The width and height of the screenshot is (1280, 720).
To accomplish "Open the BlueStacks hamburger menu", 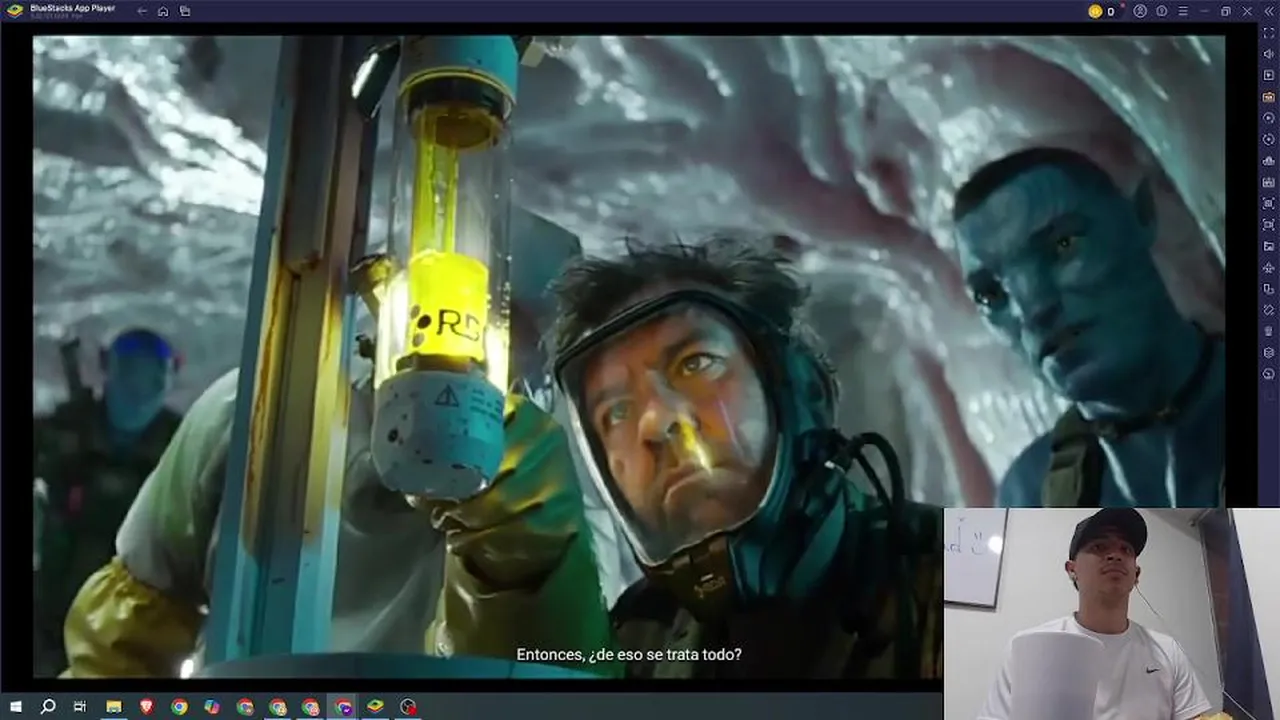I will 1183,11.
